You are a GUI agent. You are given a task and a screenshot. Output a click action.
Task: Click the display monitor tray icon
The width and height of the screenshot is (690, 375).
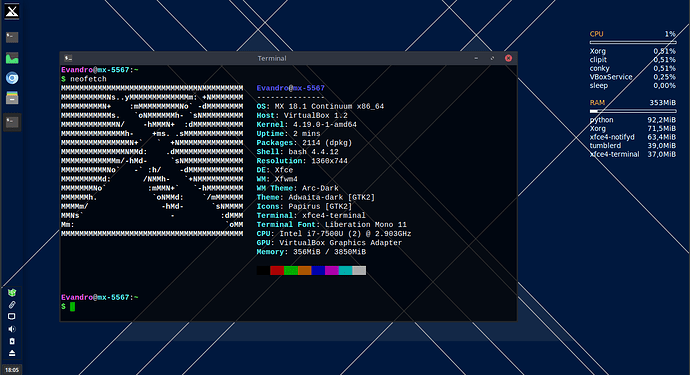[12, 316]
